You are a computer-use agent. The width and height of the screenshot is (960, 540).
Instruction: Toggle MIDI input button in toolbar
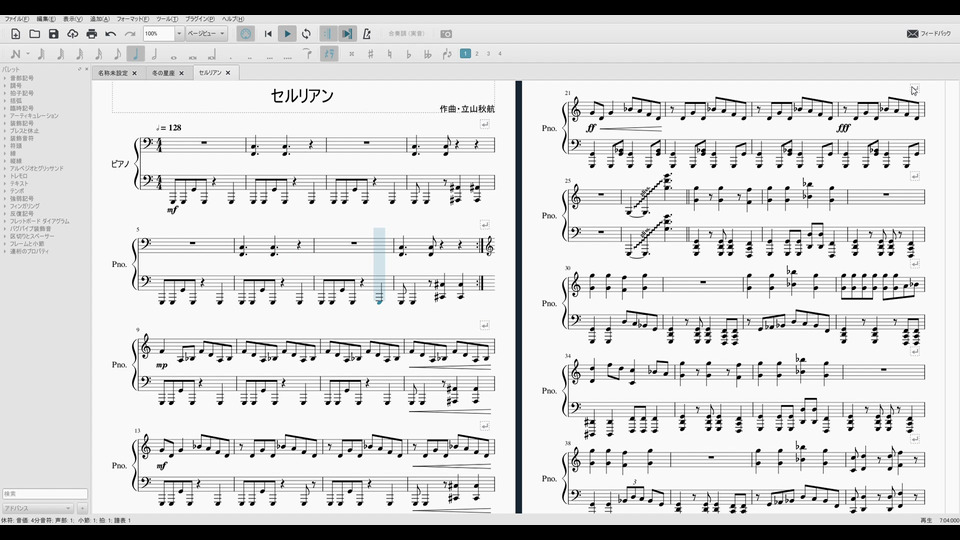point(246,34)
